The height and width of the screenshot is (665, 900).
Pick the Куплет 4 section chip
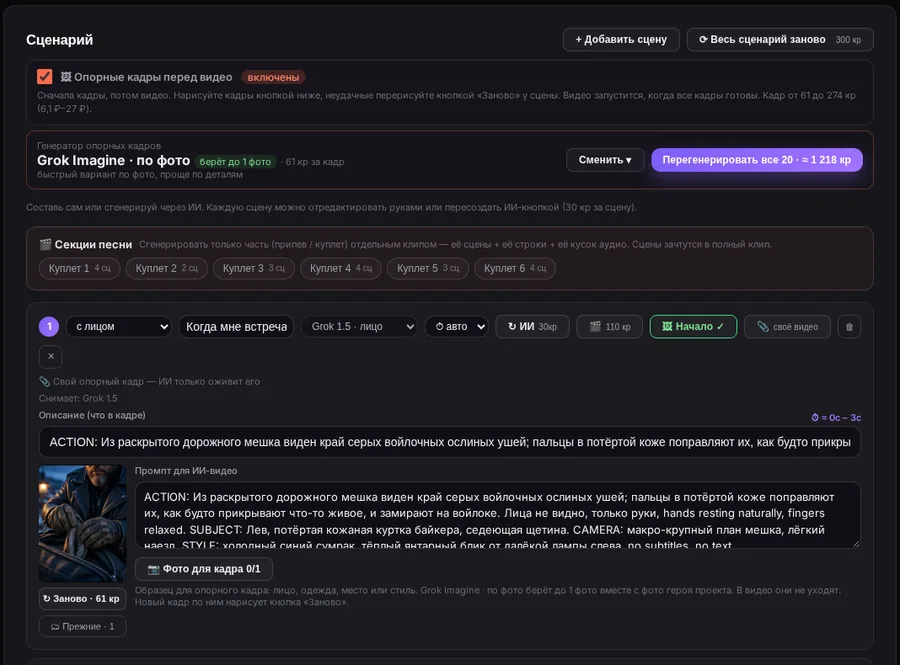[341, 268]
